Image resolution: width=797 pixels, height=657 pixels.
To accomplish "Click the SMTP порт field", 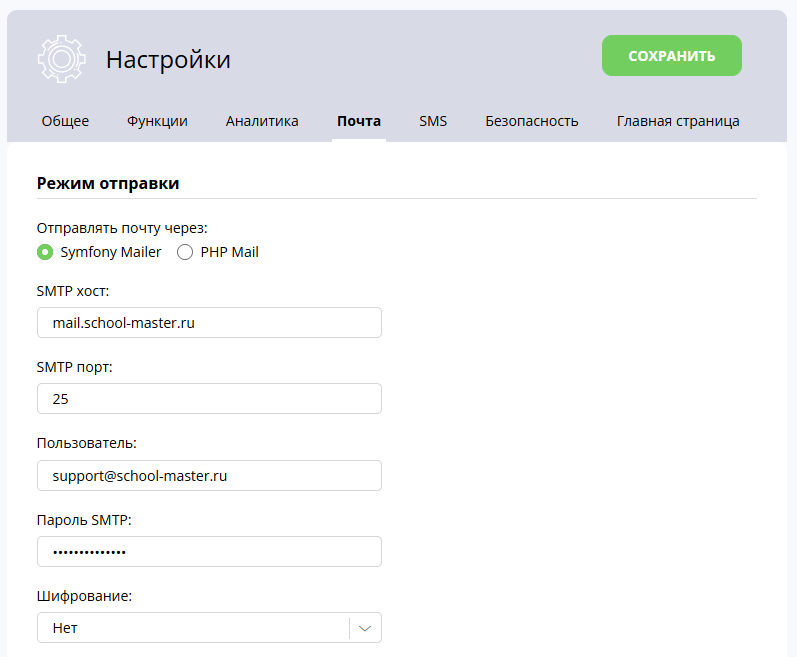I will pyautogui.click(x=209, y=399).
